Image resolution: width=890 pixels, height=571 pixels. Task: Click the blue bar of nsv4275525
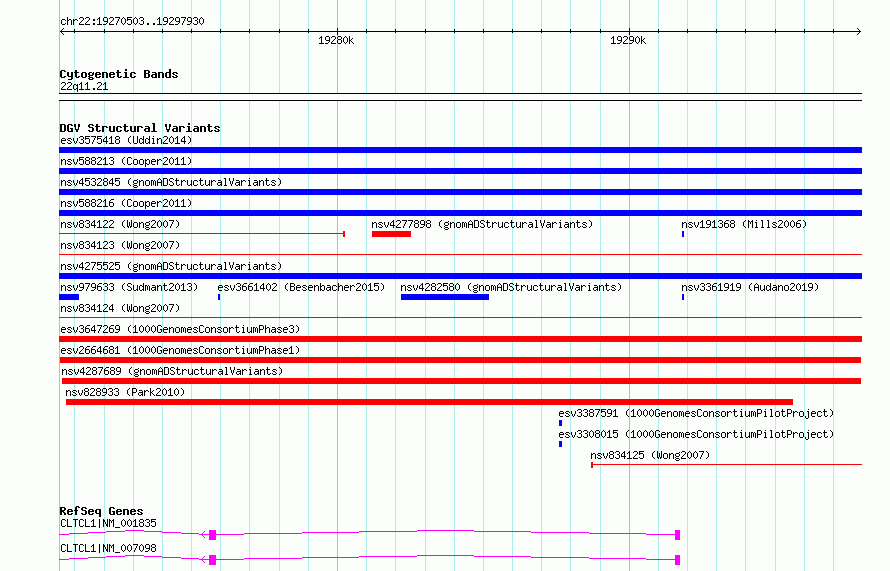[460, 276]
